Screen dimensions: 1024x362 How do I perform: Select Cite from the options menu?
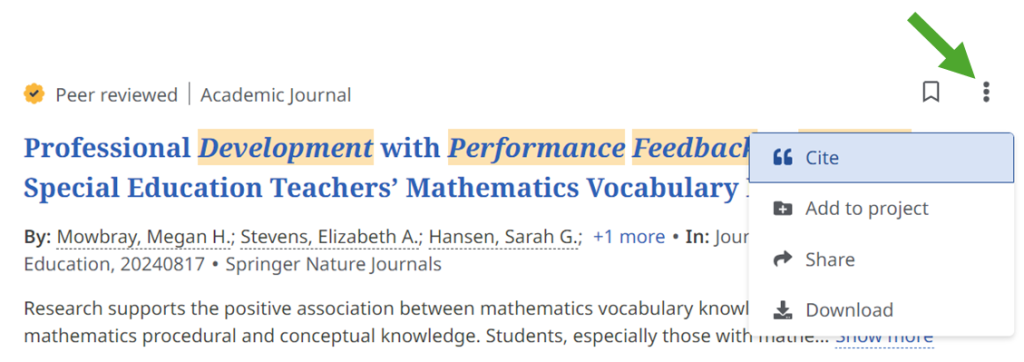882,158
